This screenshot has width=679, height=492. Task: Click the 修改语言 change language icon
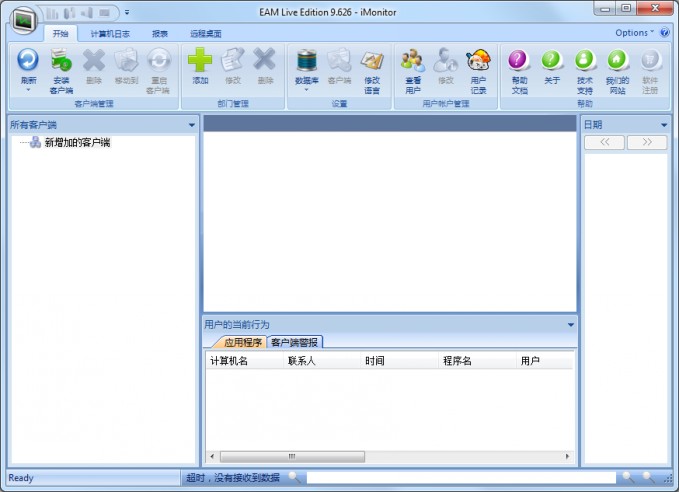372,60
